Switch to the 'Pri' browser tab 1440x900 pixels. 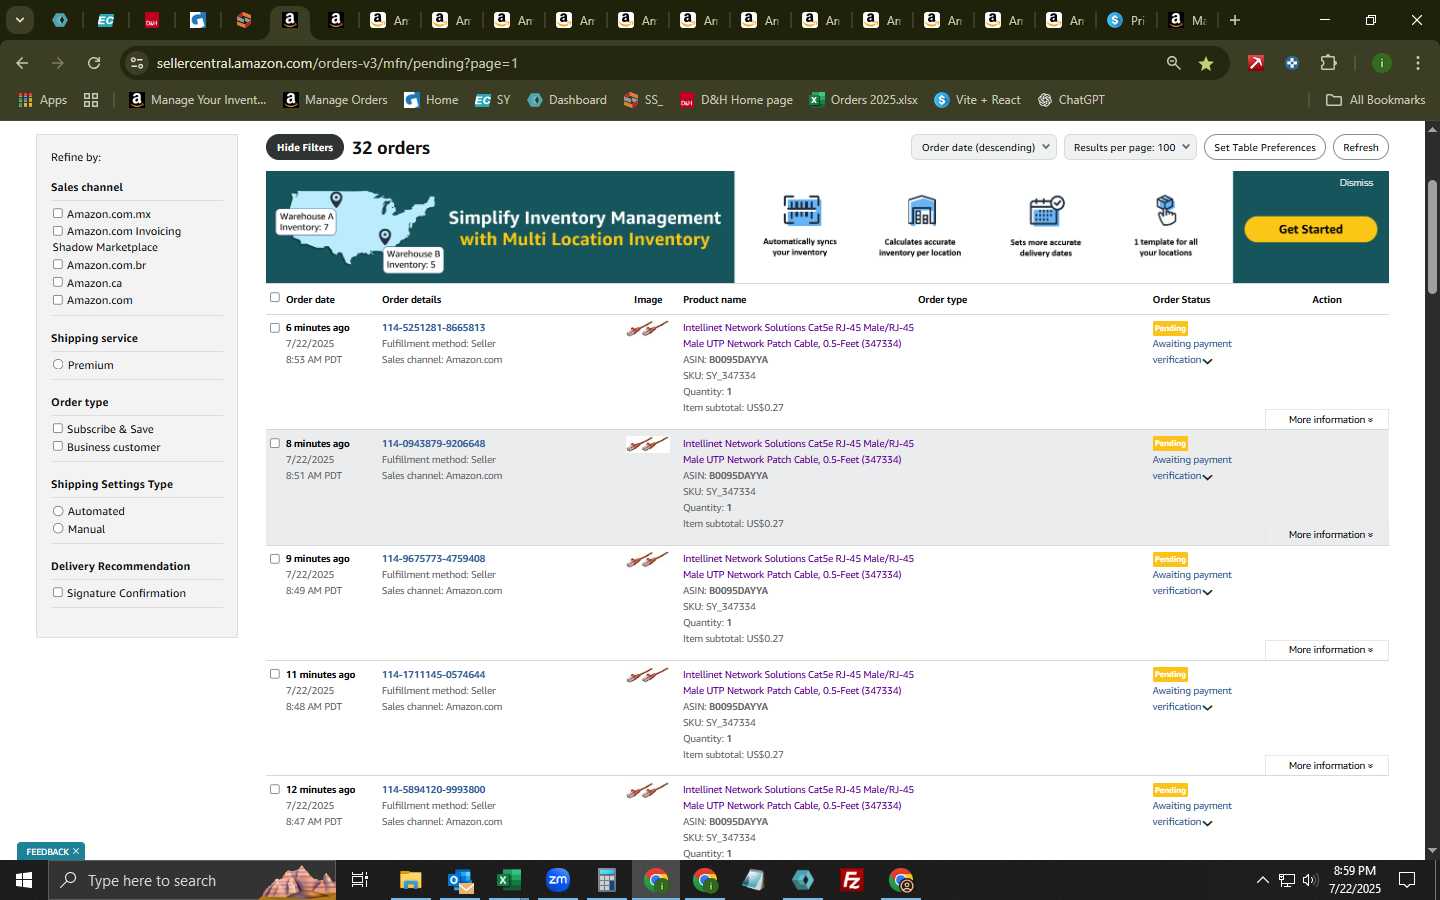point(1126,20)
